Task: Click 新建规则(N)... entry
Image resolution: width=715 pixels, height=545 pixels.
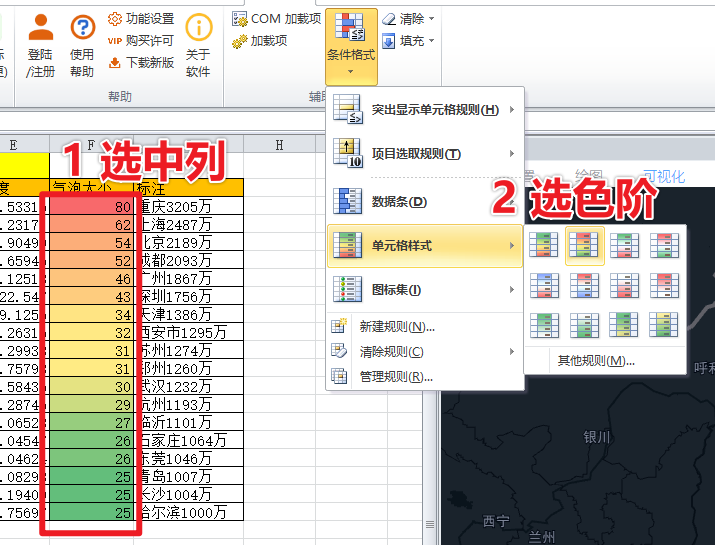Action: pyautogui.click(x=425, y=327)
